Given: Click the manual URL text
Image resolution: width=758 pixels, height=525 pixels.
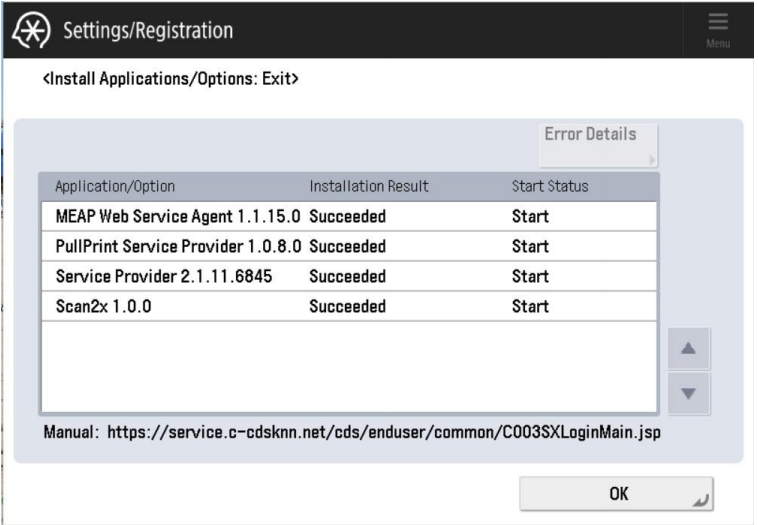Looking at the screenshot, I should [x=383, y=434].
